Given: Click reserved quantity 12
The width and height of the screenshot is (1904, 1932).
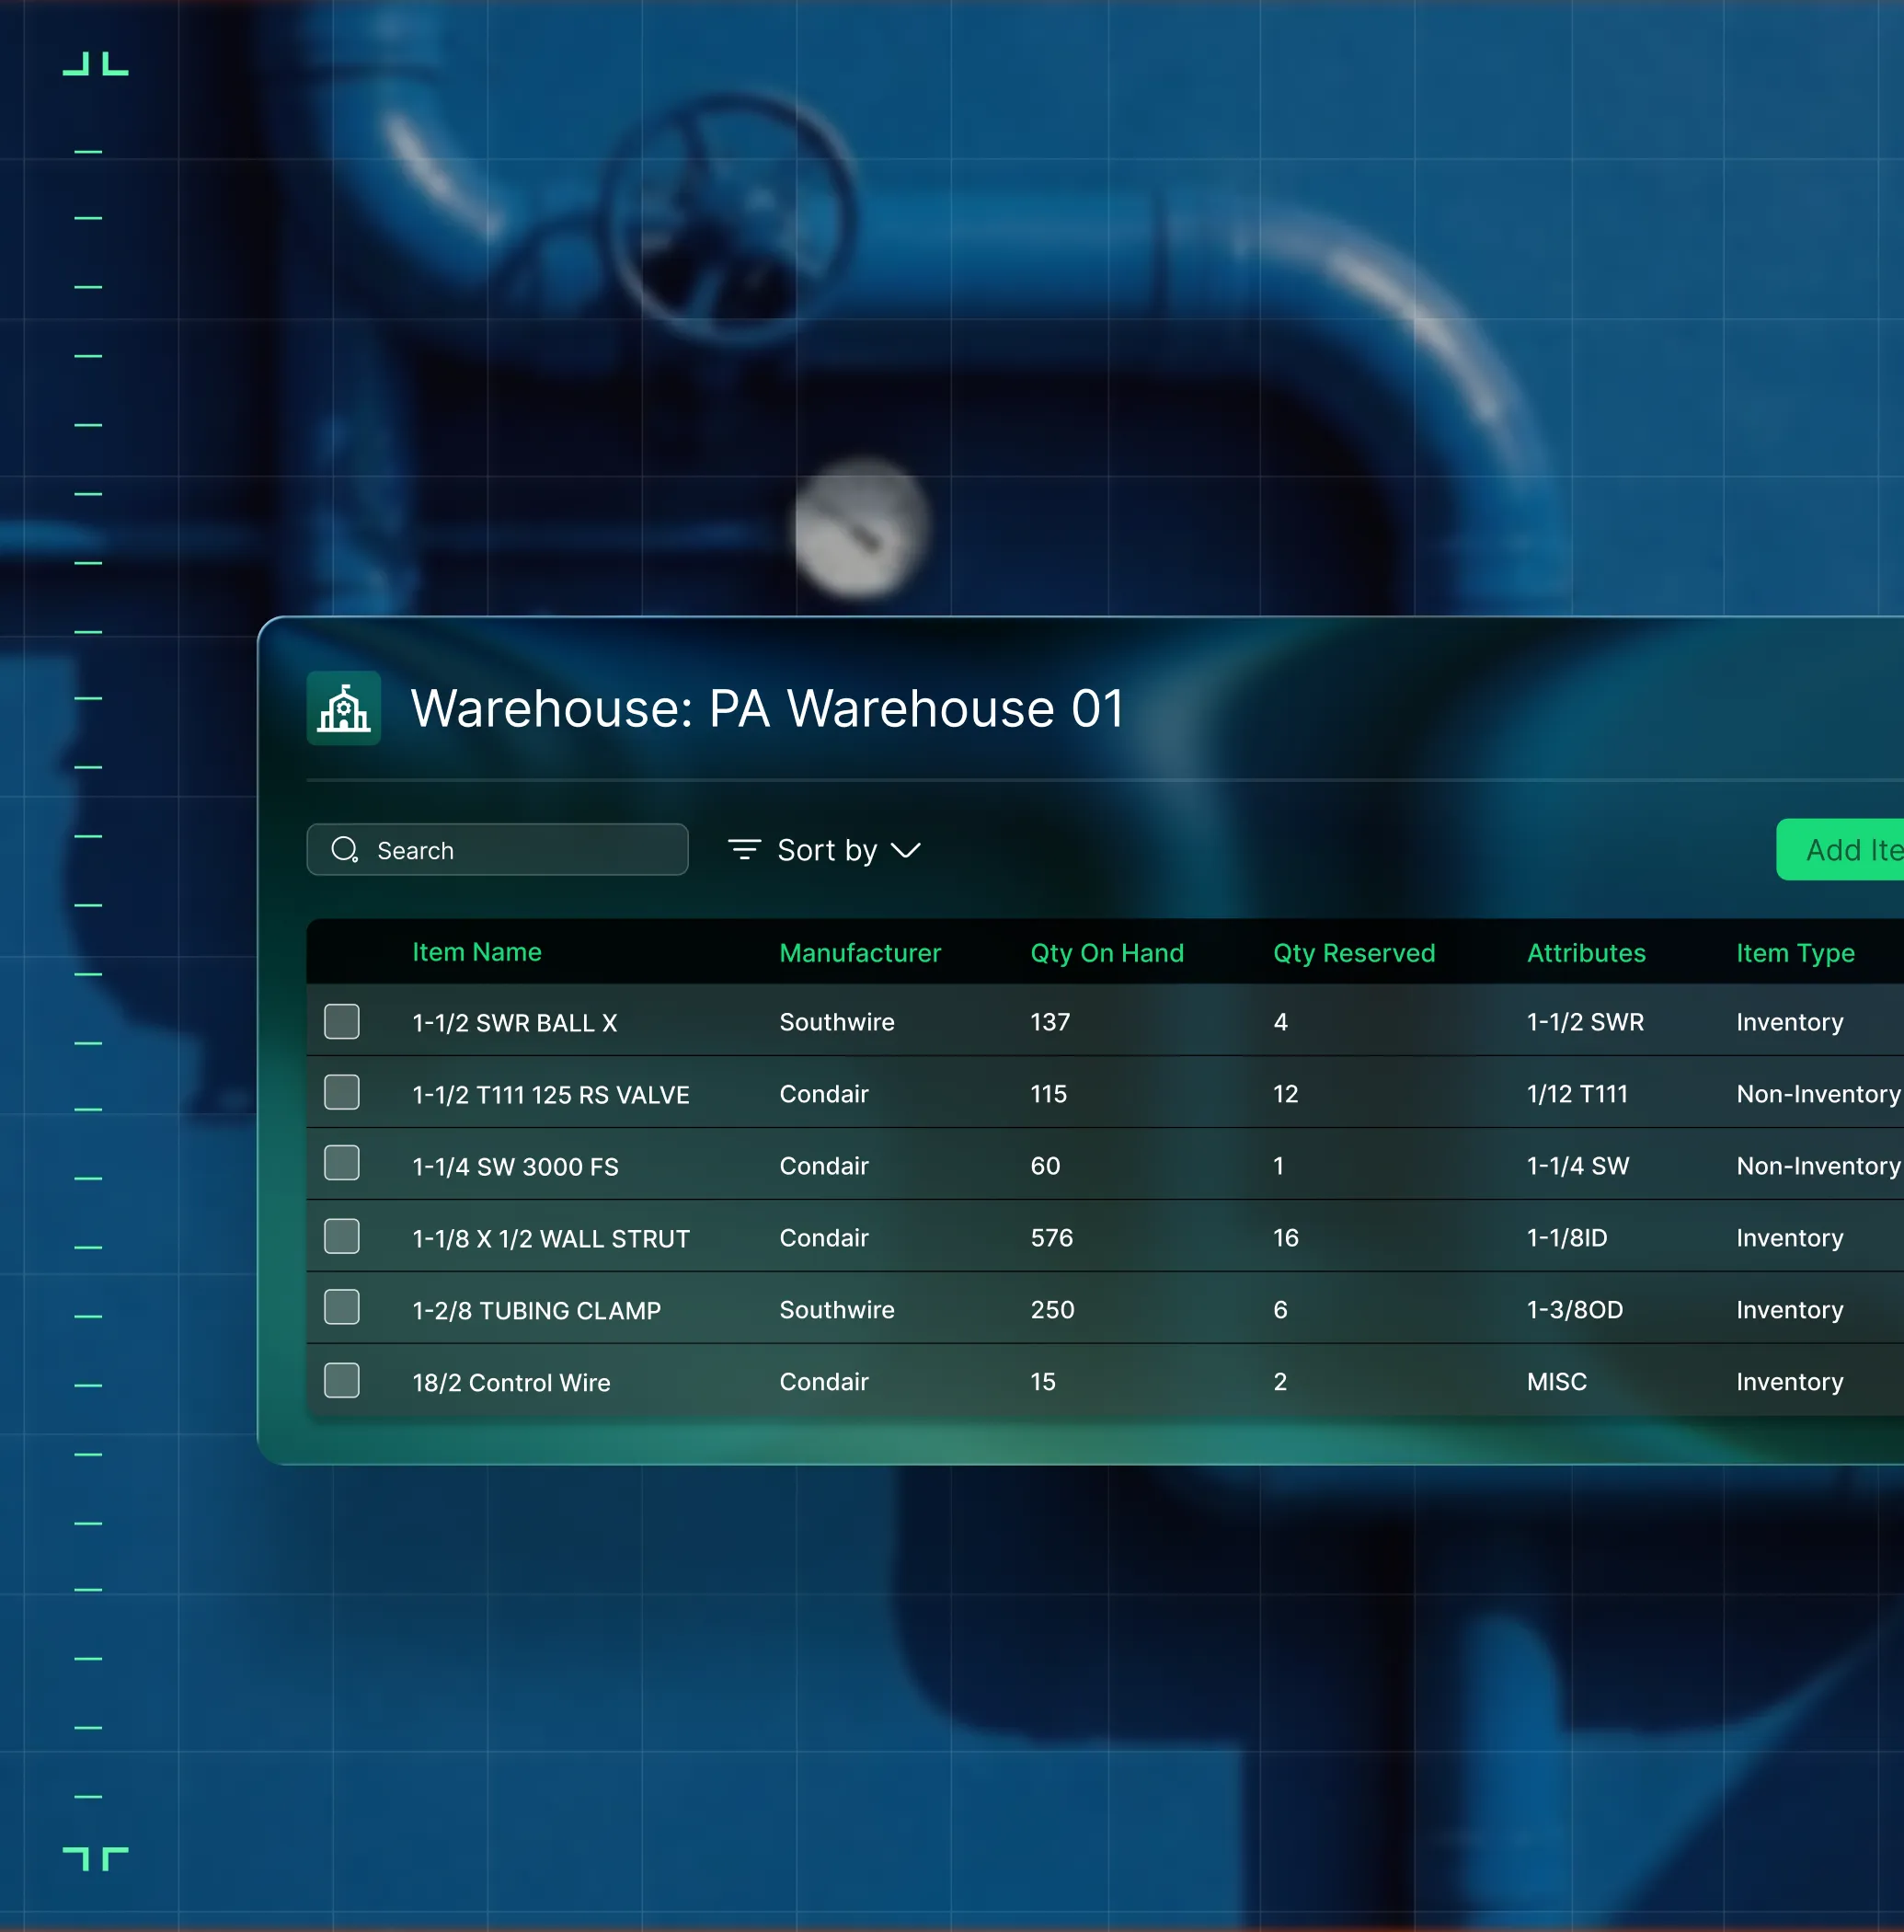Looking at the screenshot, I should click(x=1285, y=1094).
